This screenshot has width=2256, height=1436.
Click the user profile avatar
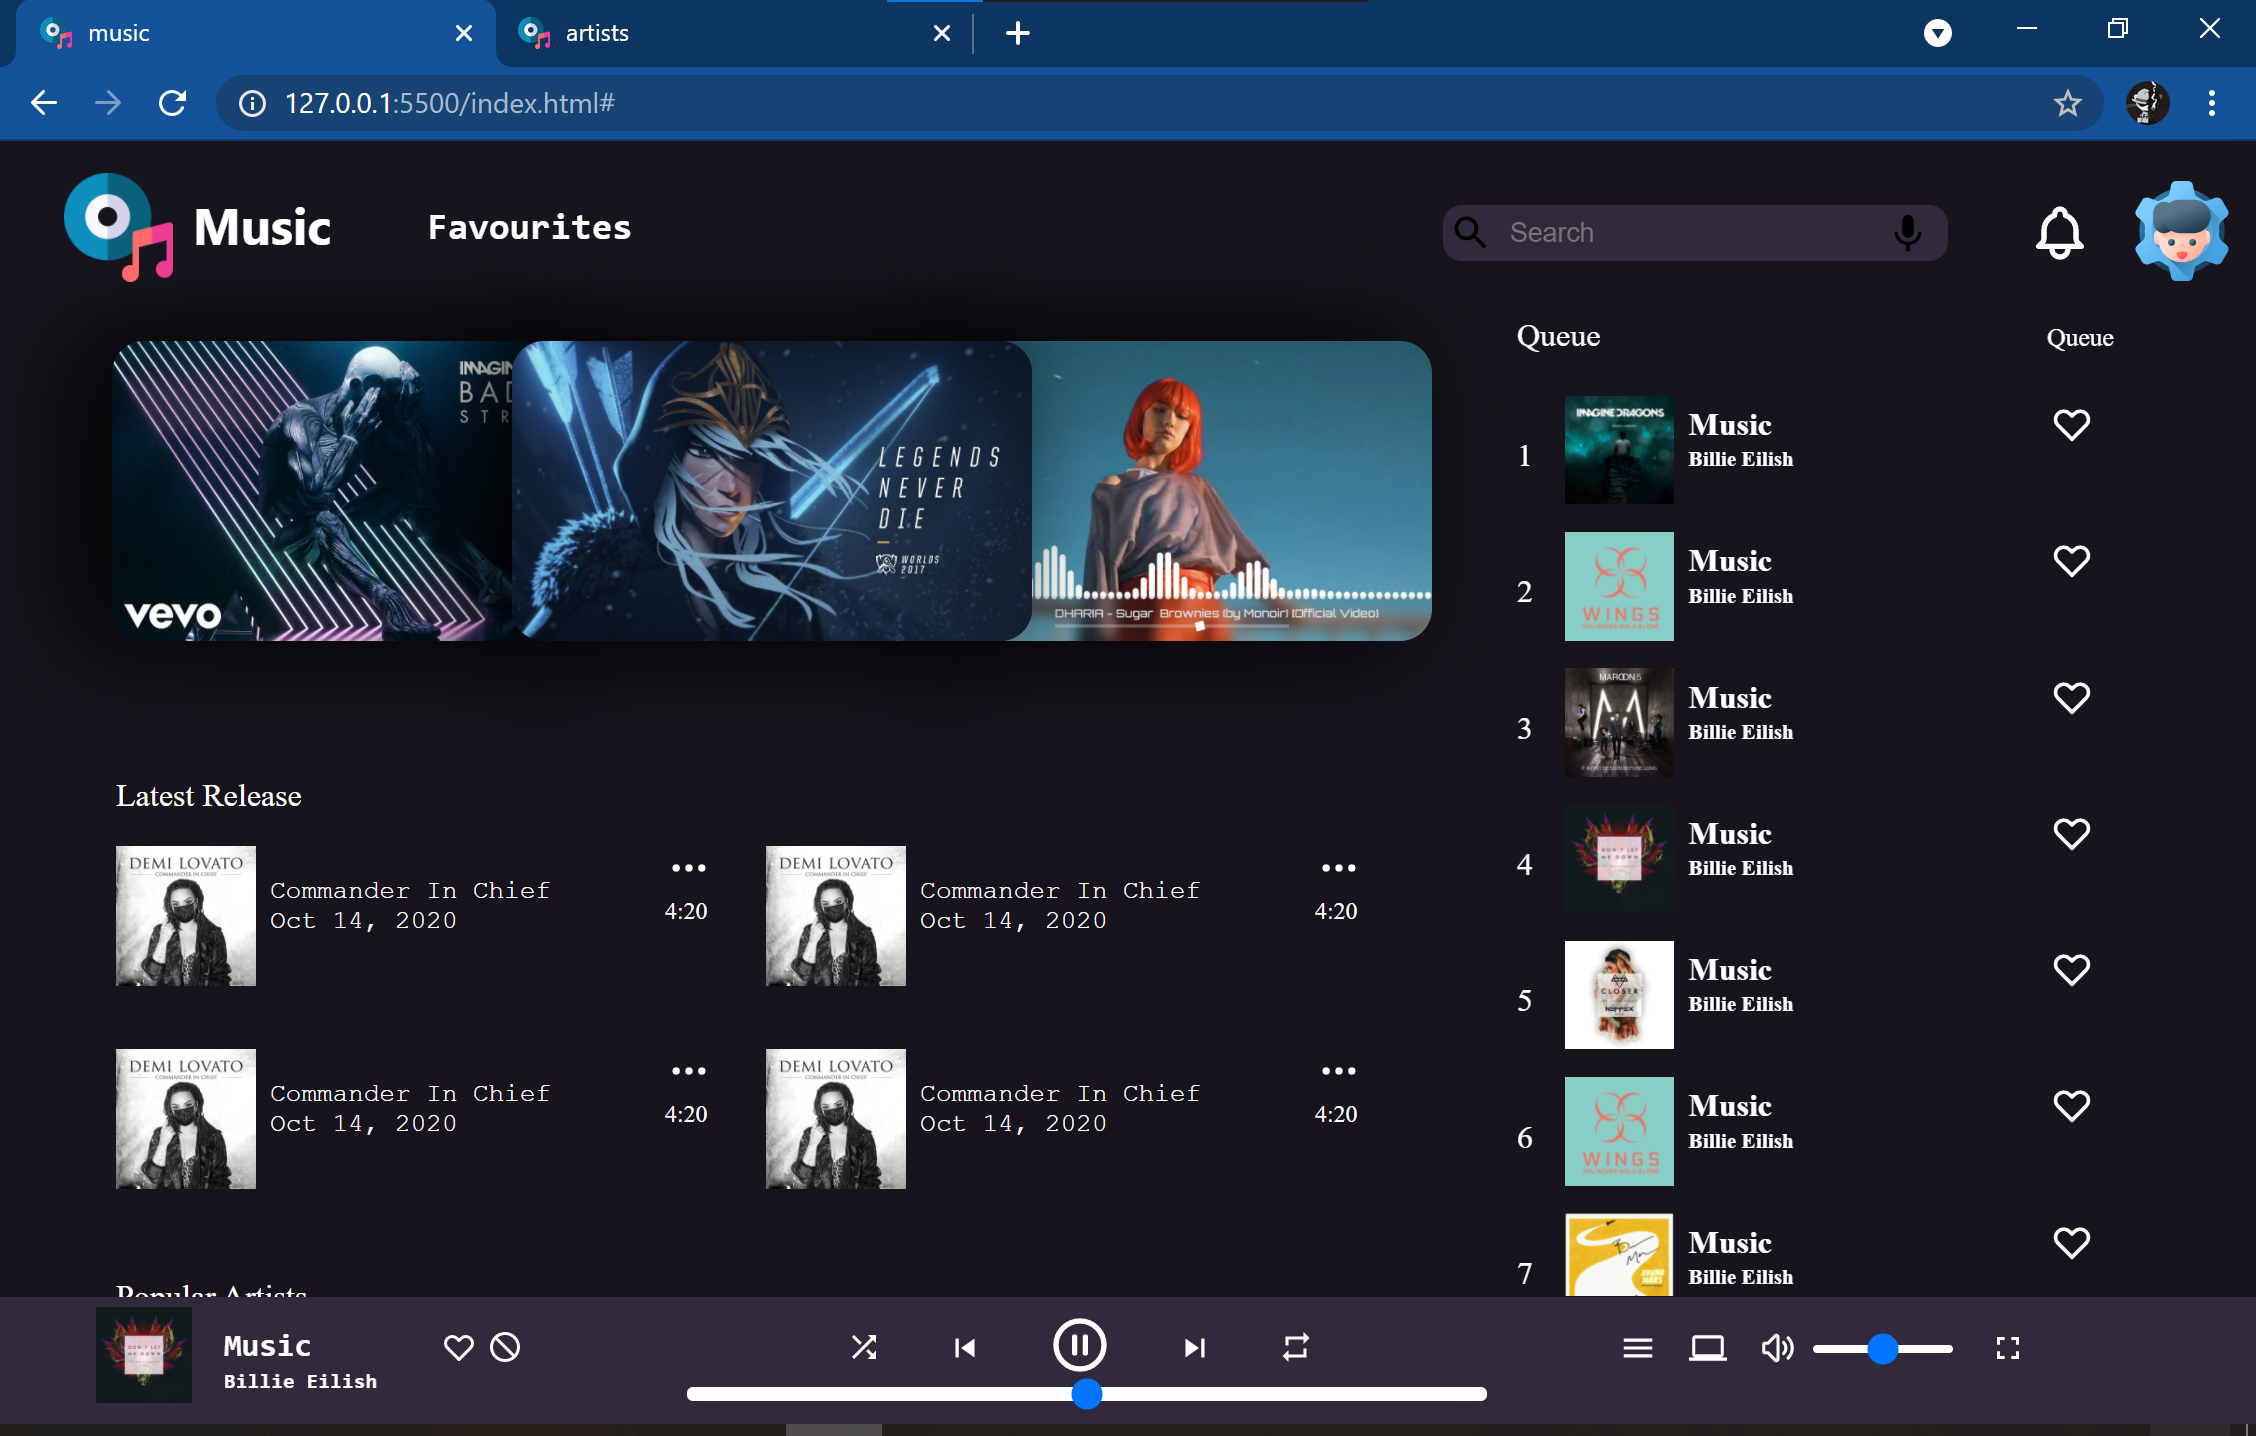point(2181,230)
